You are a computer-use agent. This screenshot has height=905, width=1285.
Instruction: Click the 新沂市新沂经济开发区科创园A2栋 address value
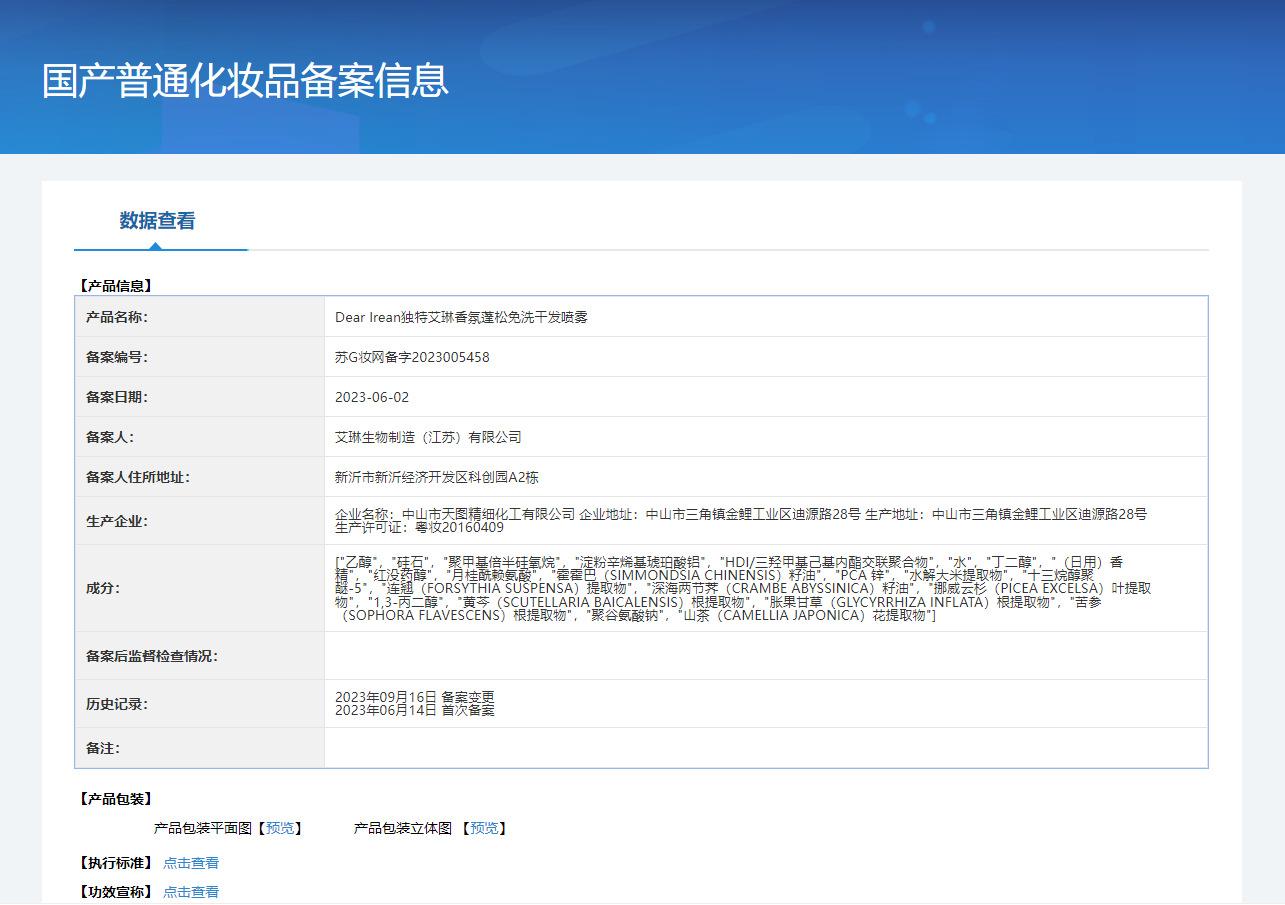pos(437,477)
